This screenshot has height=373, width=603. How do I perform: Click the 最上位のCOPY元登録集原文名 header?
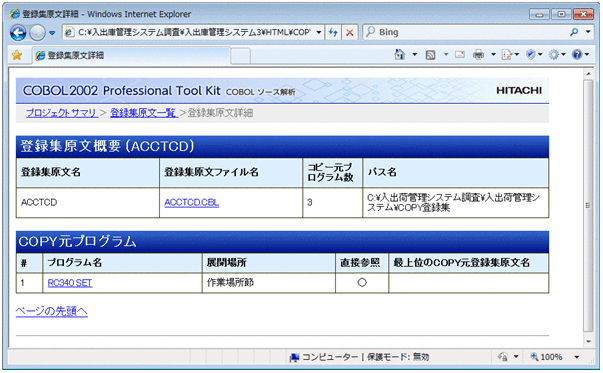pyautogui.click(x=469, y=263)
